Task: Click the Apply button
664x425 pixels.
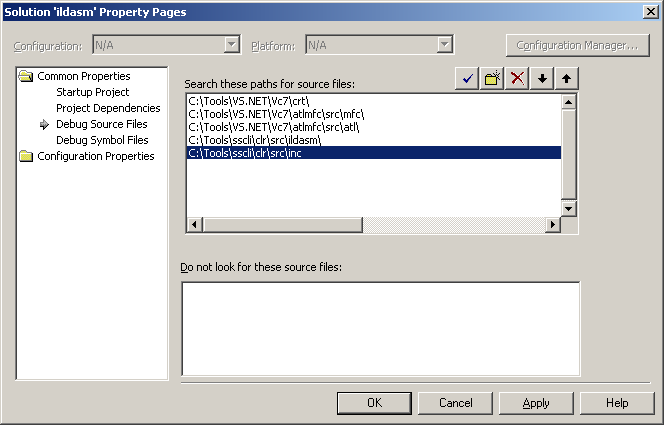Action: click(536, 402)
